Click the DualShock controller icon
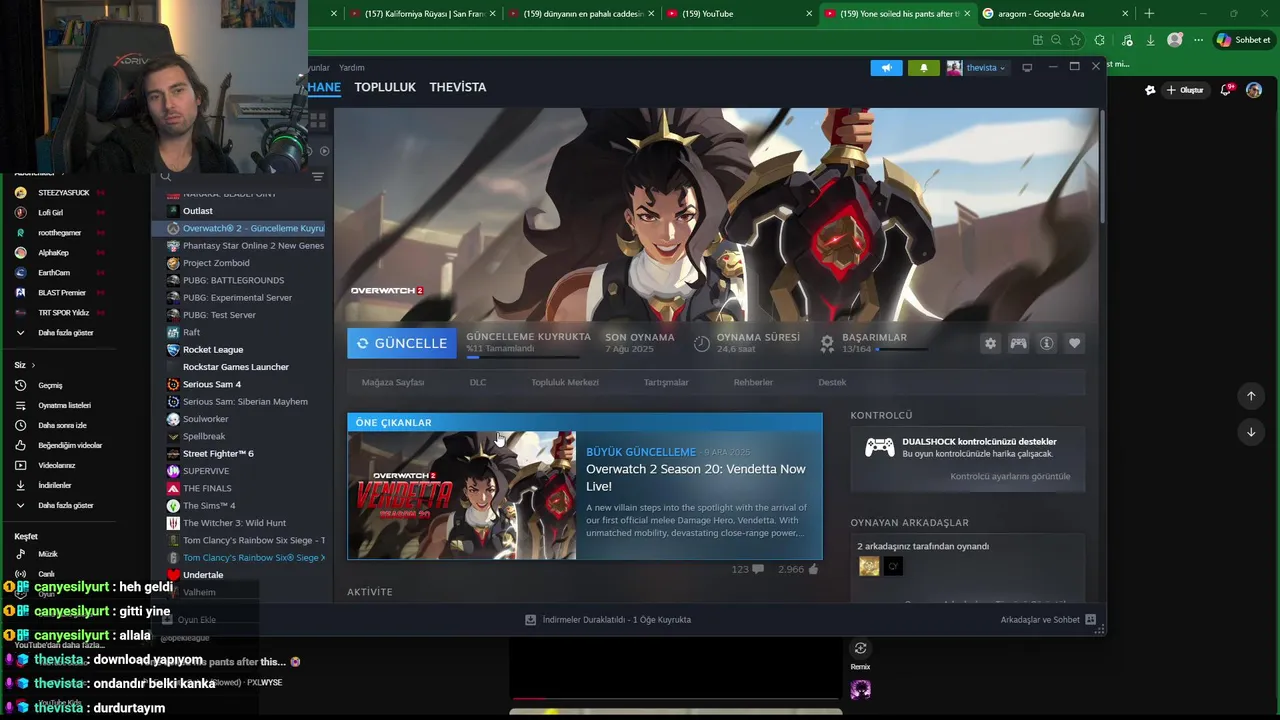1280x720 pixels. coord(880,447)
